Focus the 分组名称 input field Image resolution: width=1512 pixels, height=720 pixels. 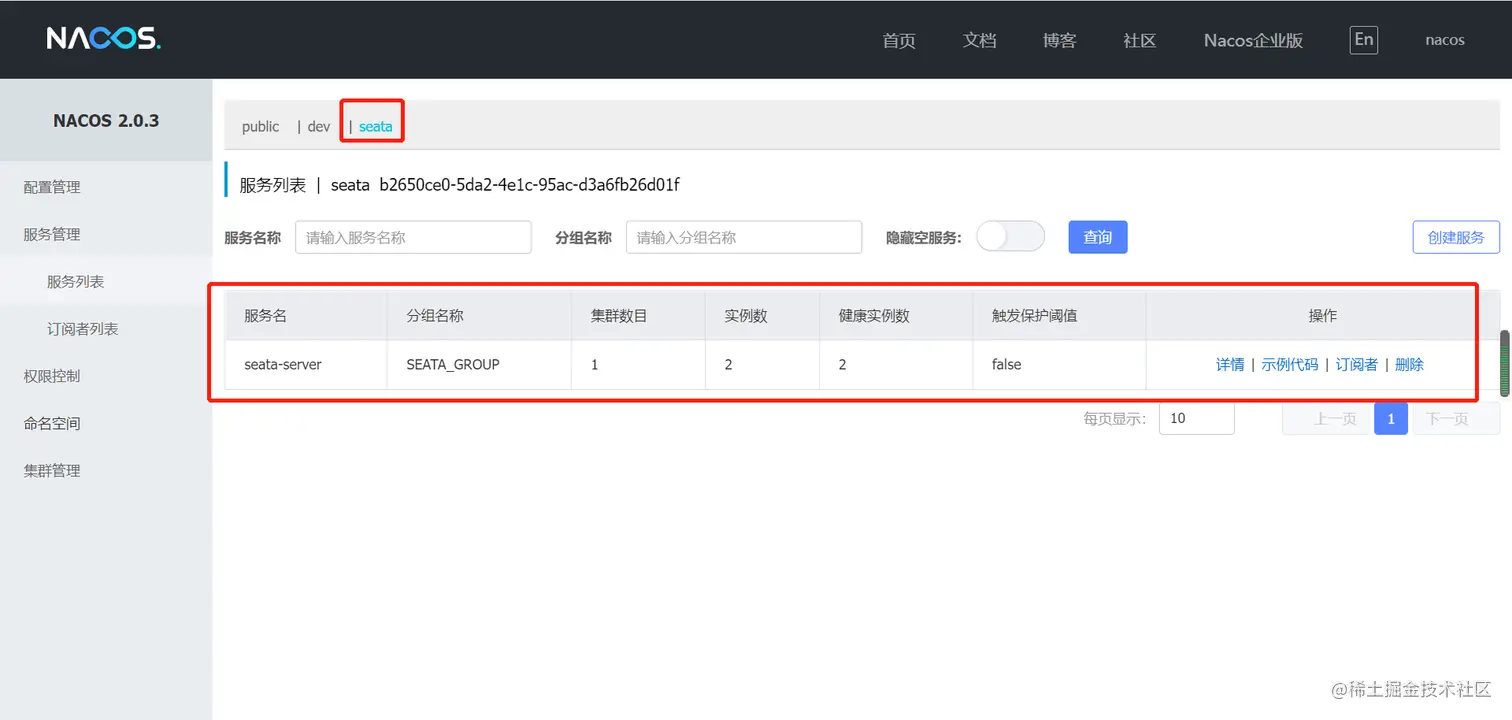point(744,237)
